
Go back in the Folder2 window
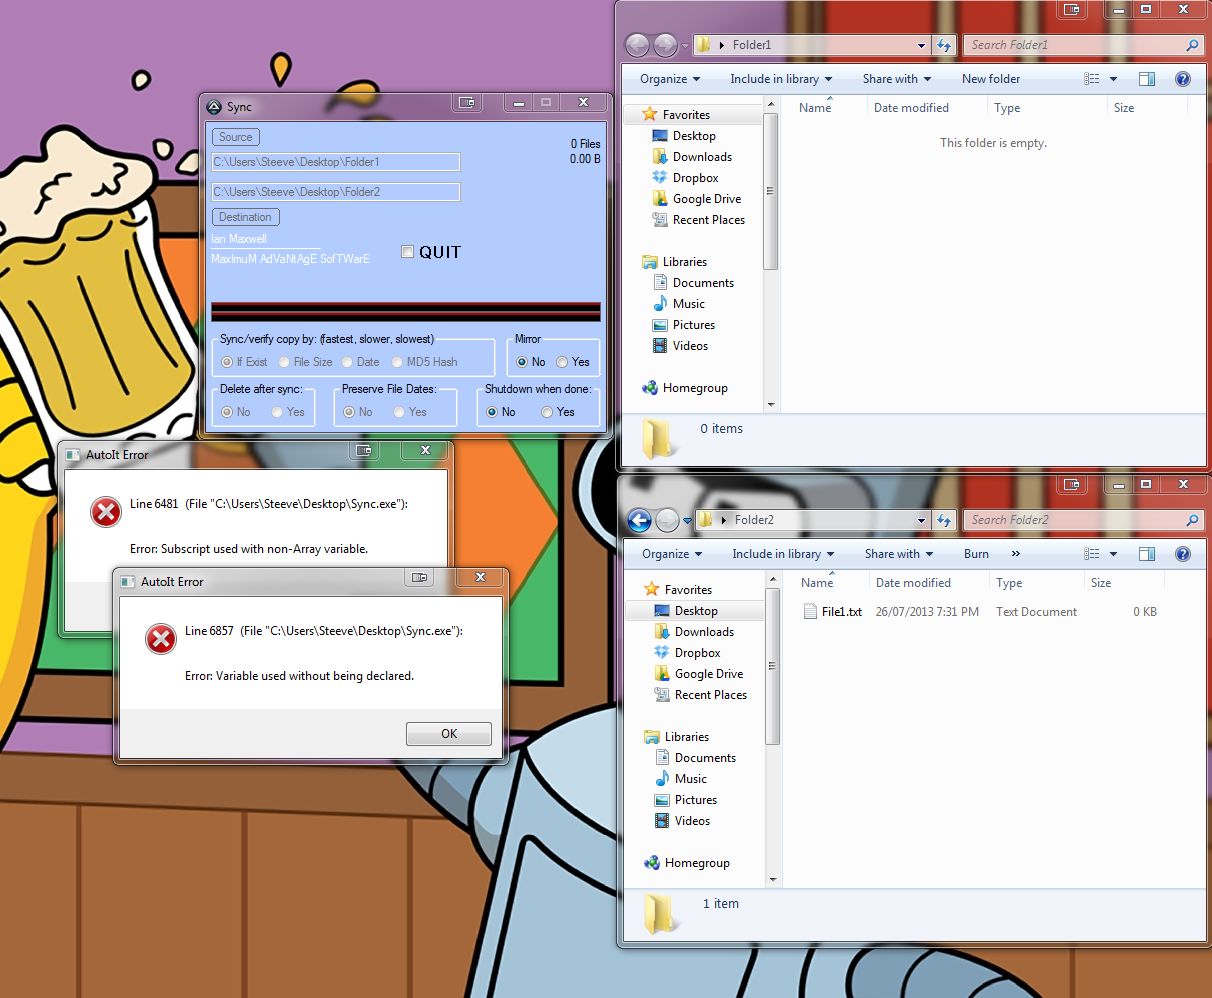pyautogui.click(x=639, y=520)
